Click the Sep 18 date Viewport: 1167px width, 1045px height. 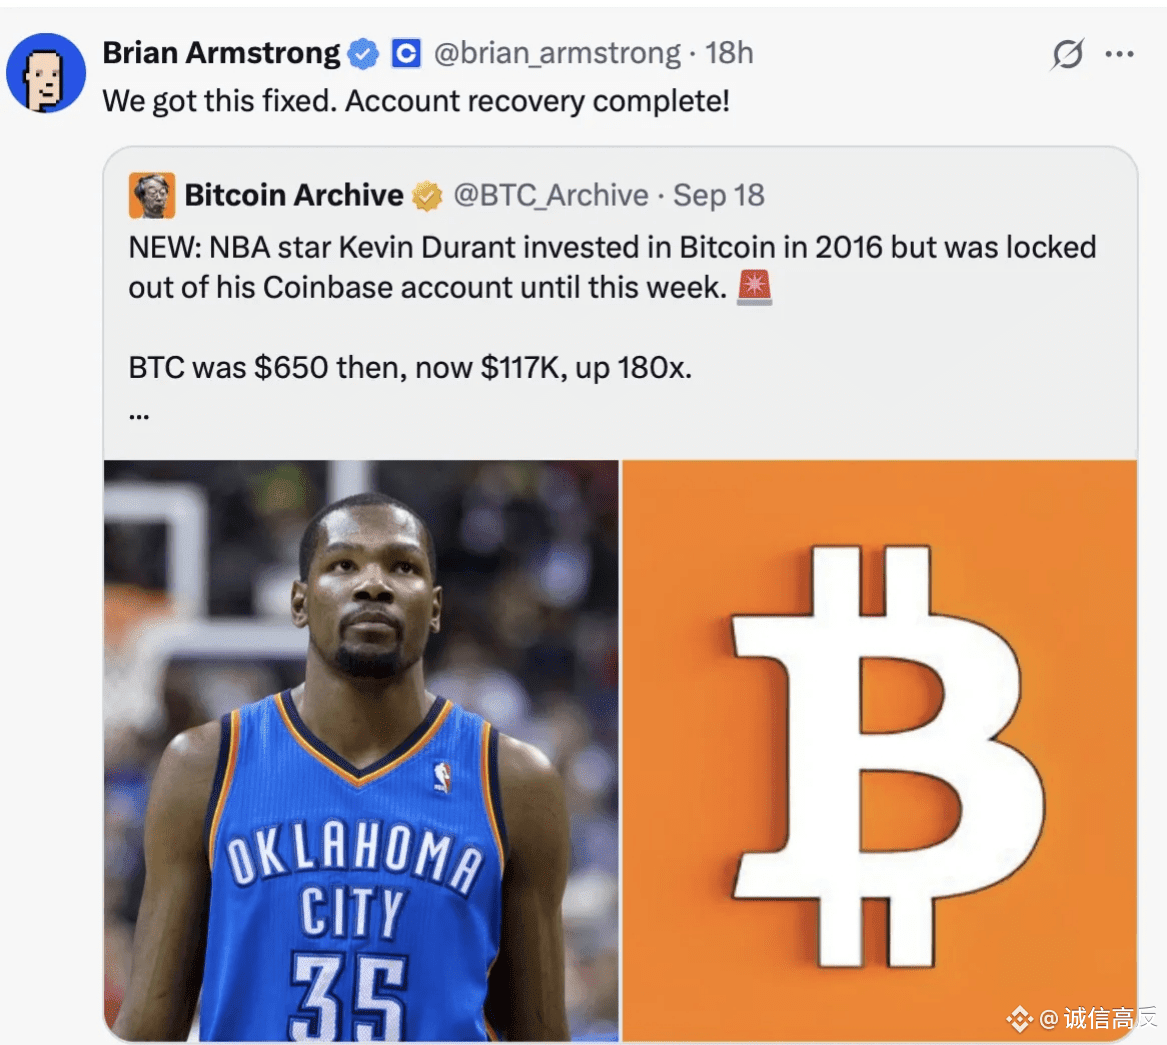pyautogui.click(x=719, y=196)
